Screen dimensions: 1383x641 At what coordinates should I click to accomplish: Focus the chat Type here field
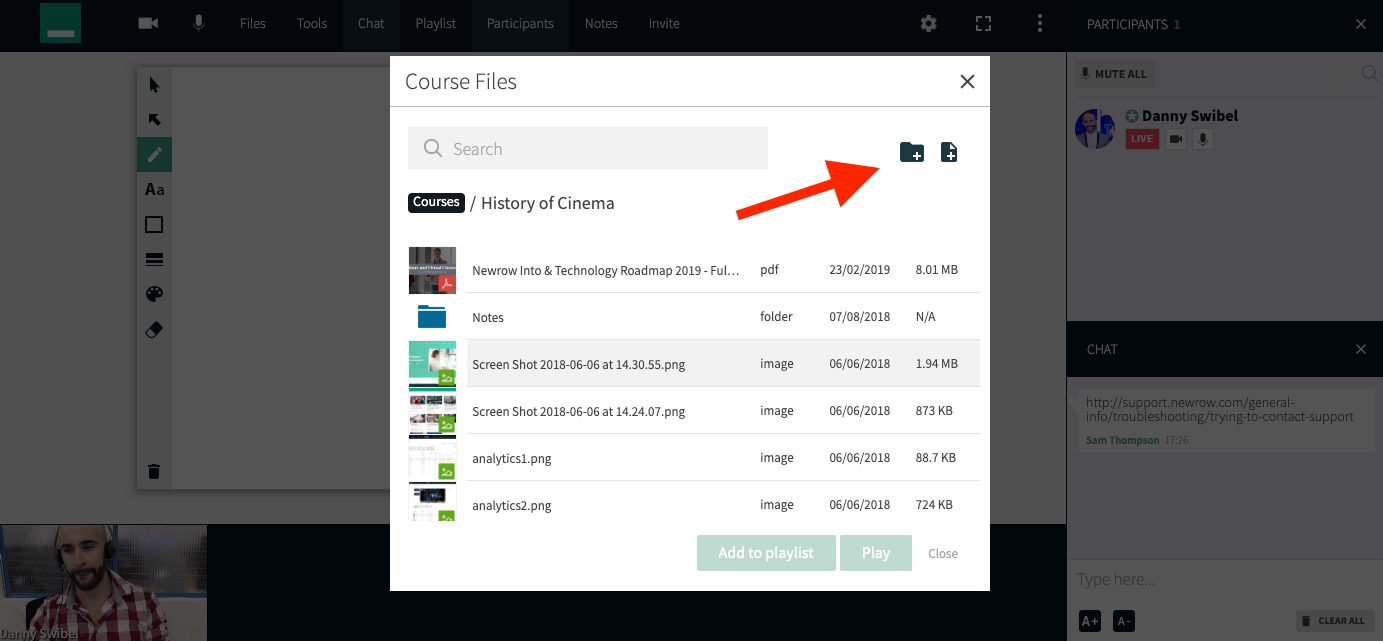(x=1224, y=580)
